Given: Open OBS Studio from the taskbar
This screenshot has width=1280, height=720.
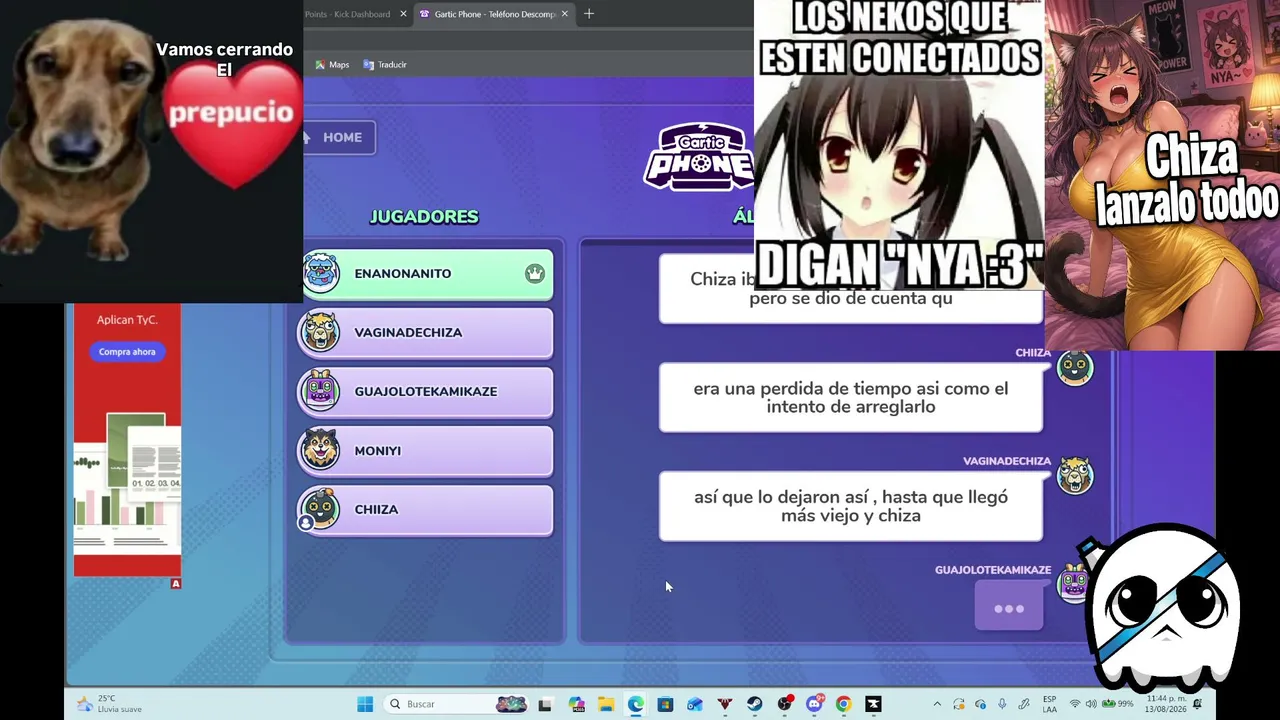Looking at the screenshot, I should [x=785, y=704].
